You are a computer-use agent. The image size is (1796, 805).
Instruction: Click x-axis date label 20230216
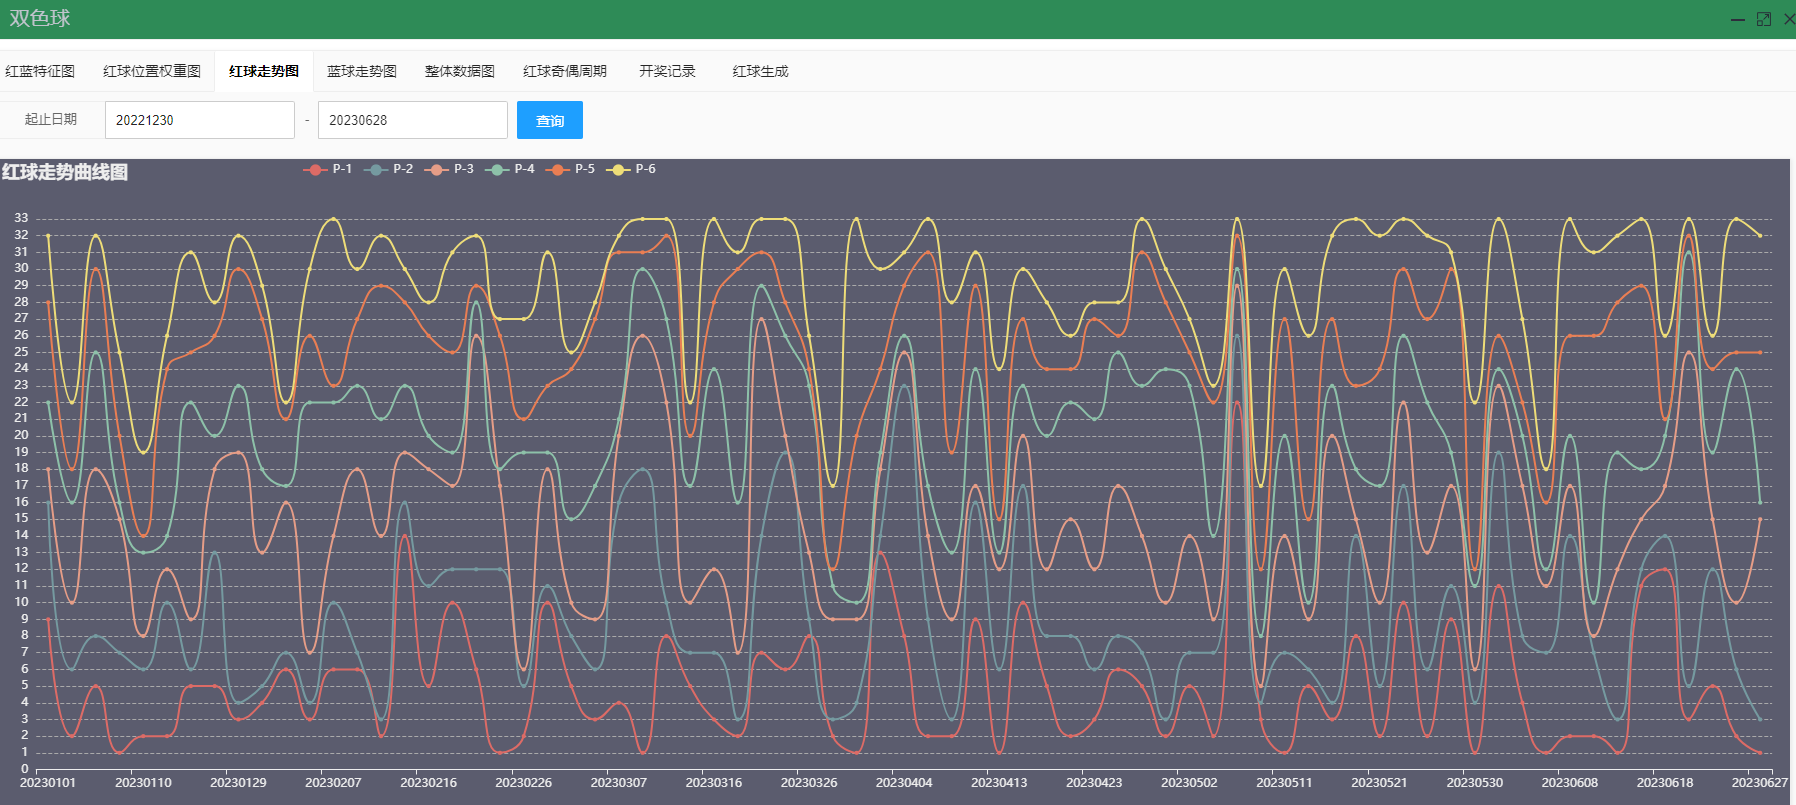428,782
